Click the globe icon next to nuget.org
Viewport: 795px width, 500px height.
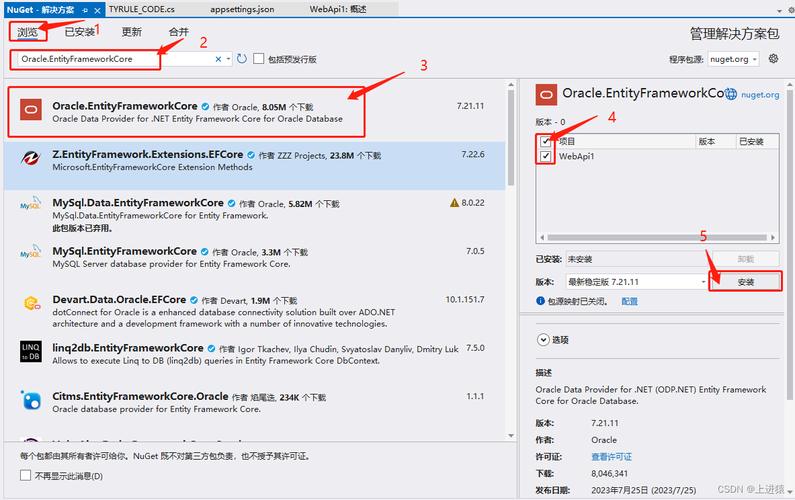point(731,94)
